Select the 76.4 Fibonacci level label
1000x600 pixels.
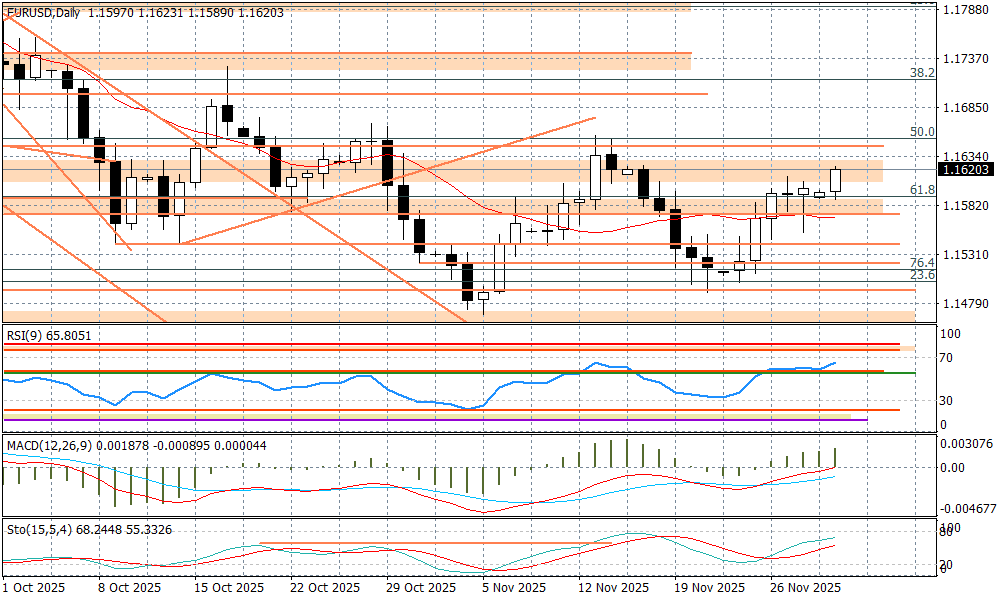point(921,261)
